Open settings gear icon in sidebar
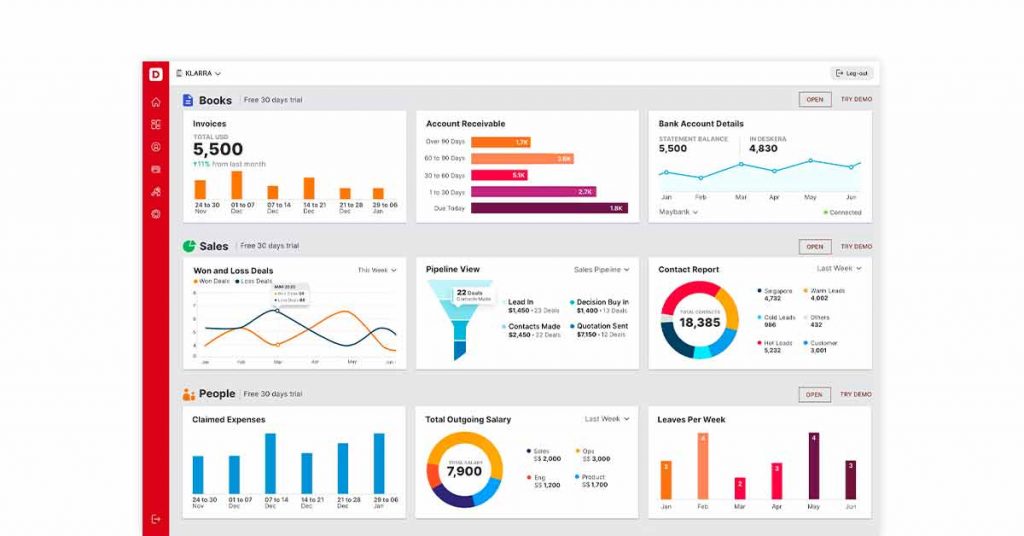 [155, 213]
